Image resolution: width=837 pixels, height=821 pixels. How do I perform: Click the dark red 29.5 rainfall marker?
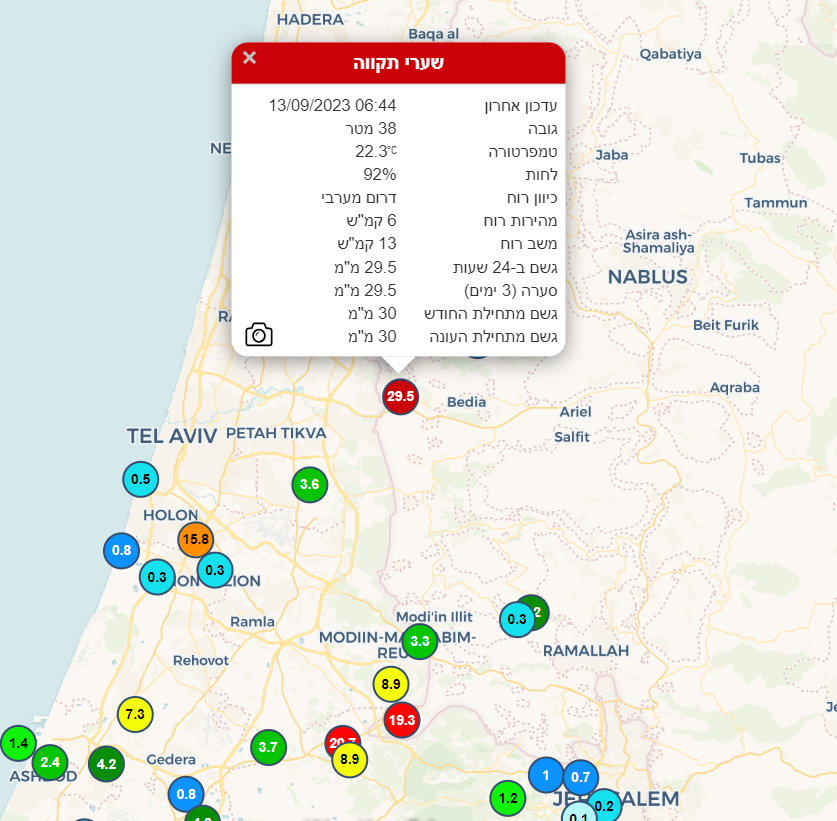point(400,396)
